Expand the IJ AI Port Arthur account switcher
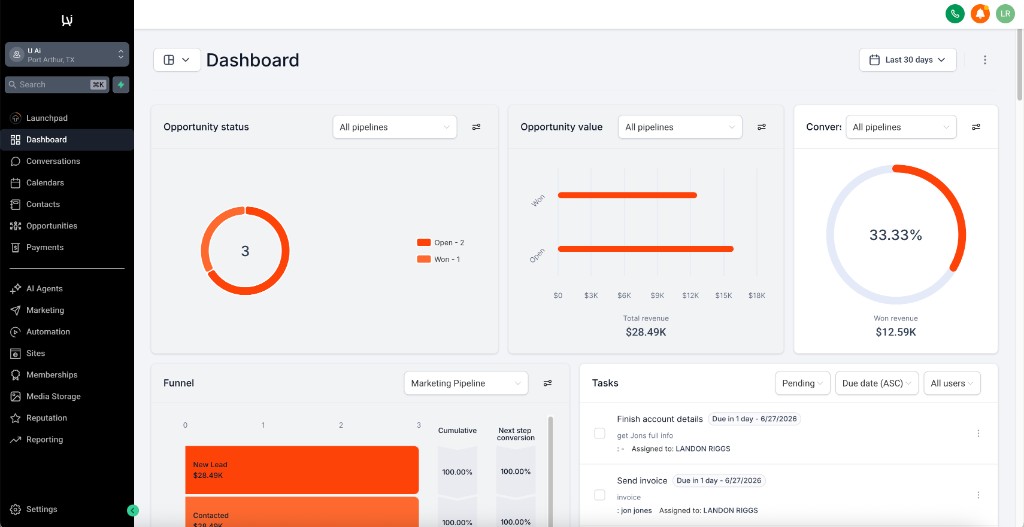 pos(67,54)
